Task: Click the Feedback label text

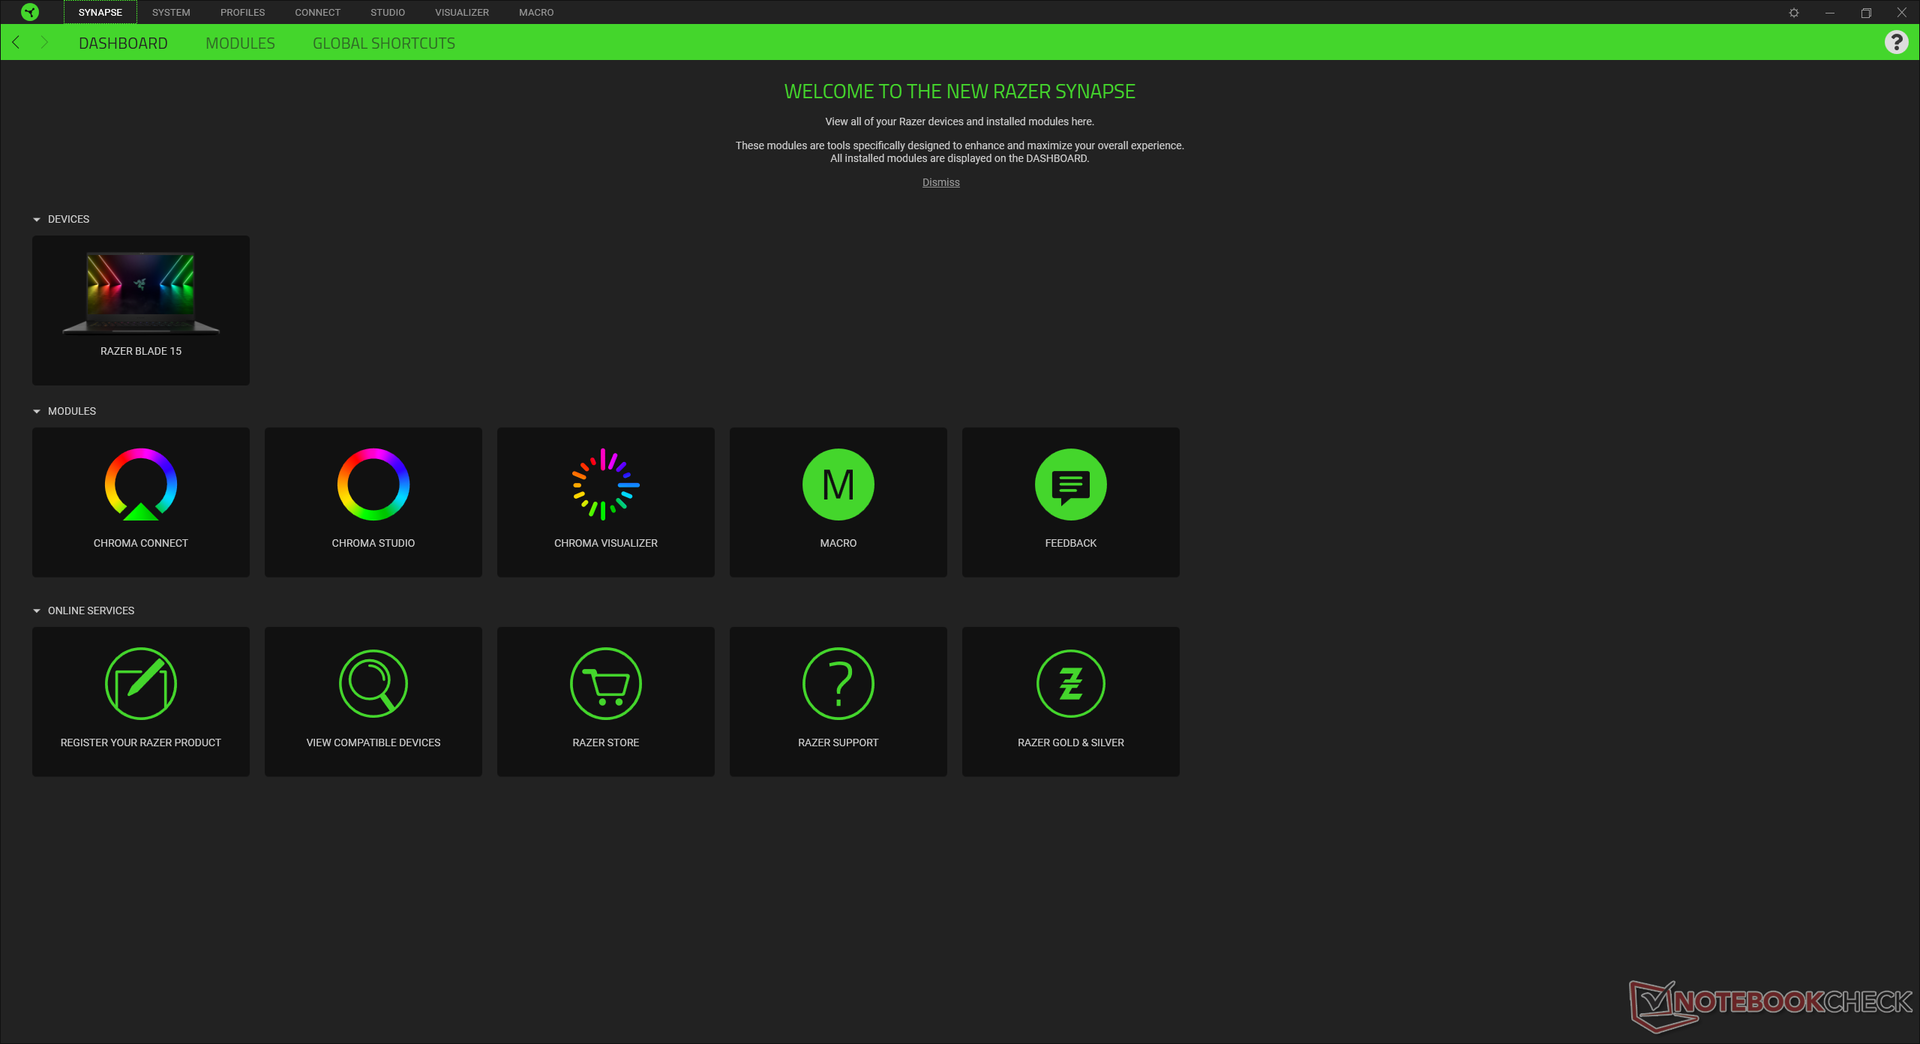Action: [x=1071, y=543]
